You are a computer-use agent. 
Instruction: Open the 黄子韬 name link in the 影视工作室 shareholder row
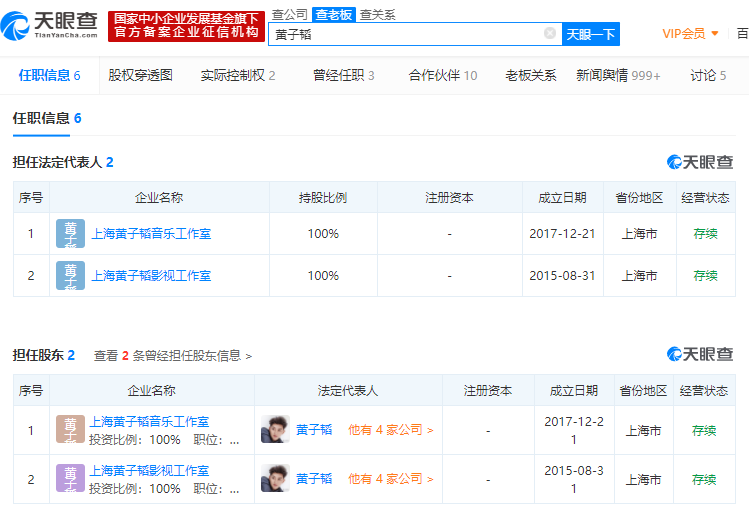click(x=314, y=479)
